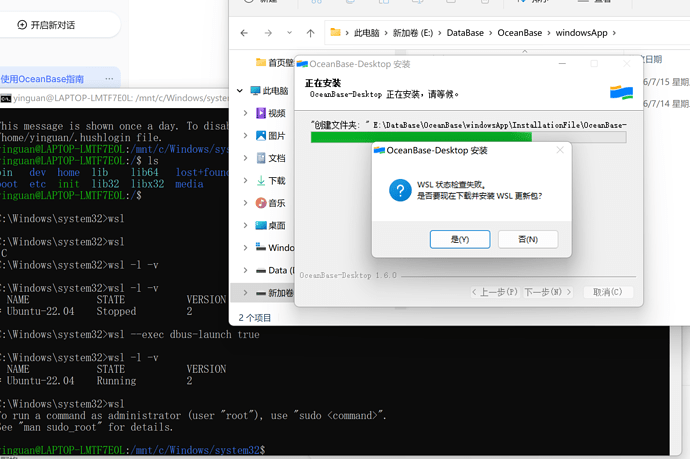Open the recent locations dropdown chevron
The image size is (690, 459).
pos(289,33)
